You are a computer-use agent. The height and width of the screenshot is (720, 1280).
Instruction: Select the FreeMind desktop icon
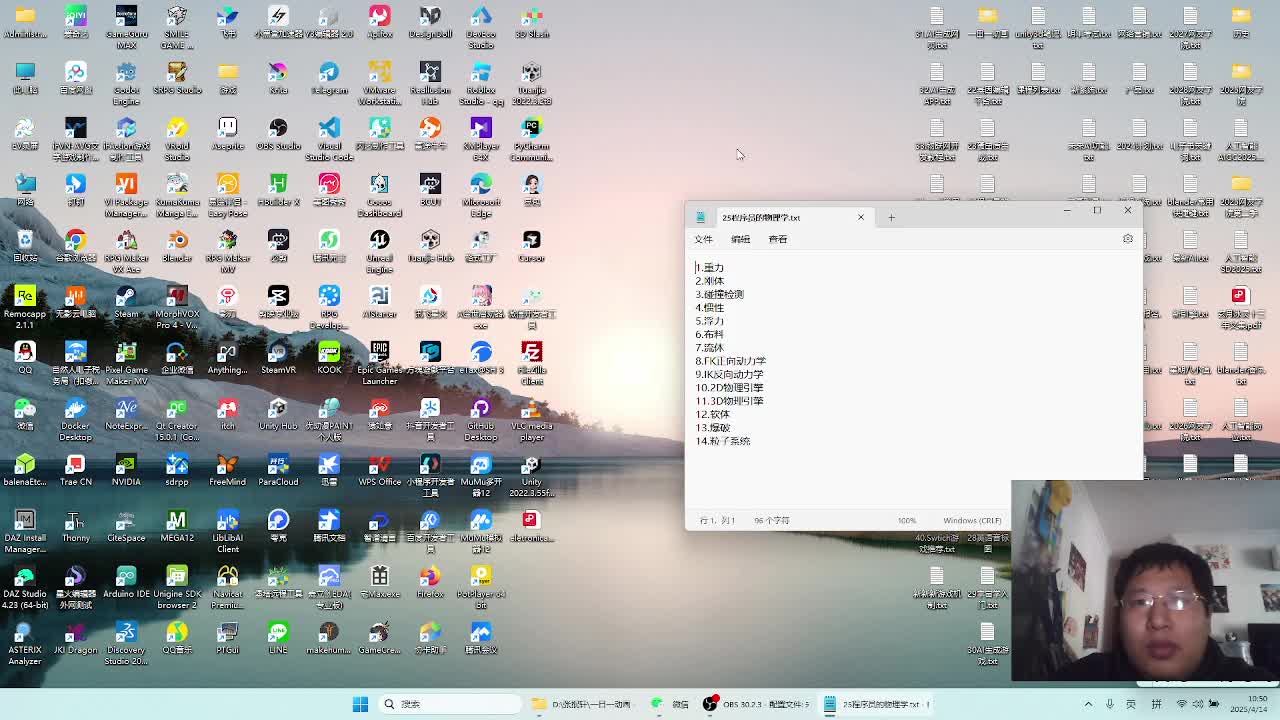pos(228,470)
